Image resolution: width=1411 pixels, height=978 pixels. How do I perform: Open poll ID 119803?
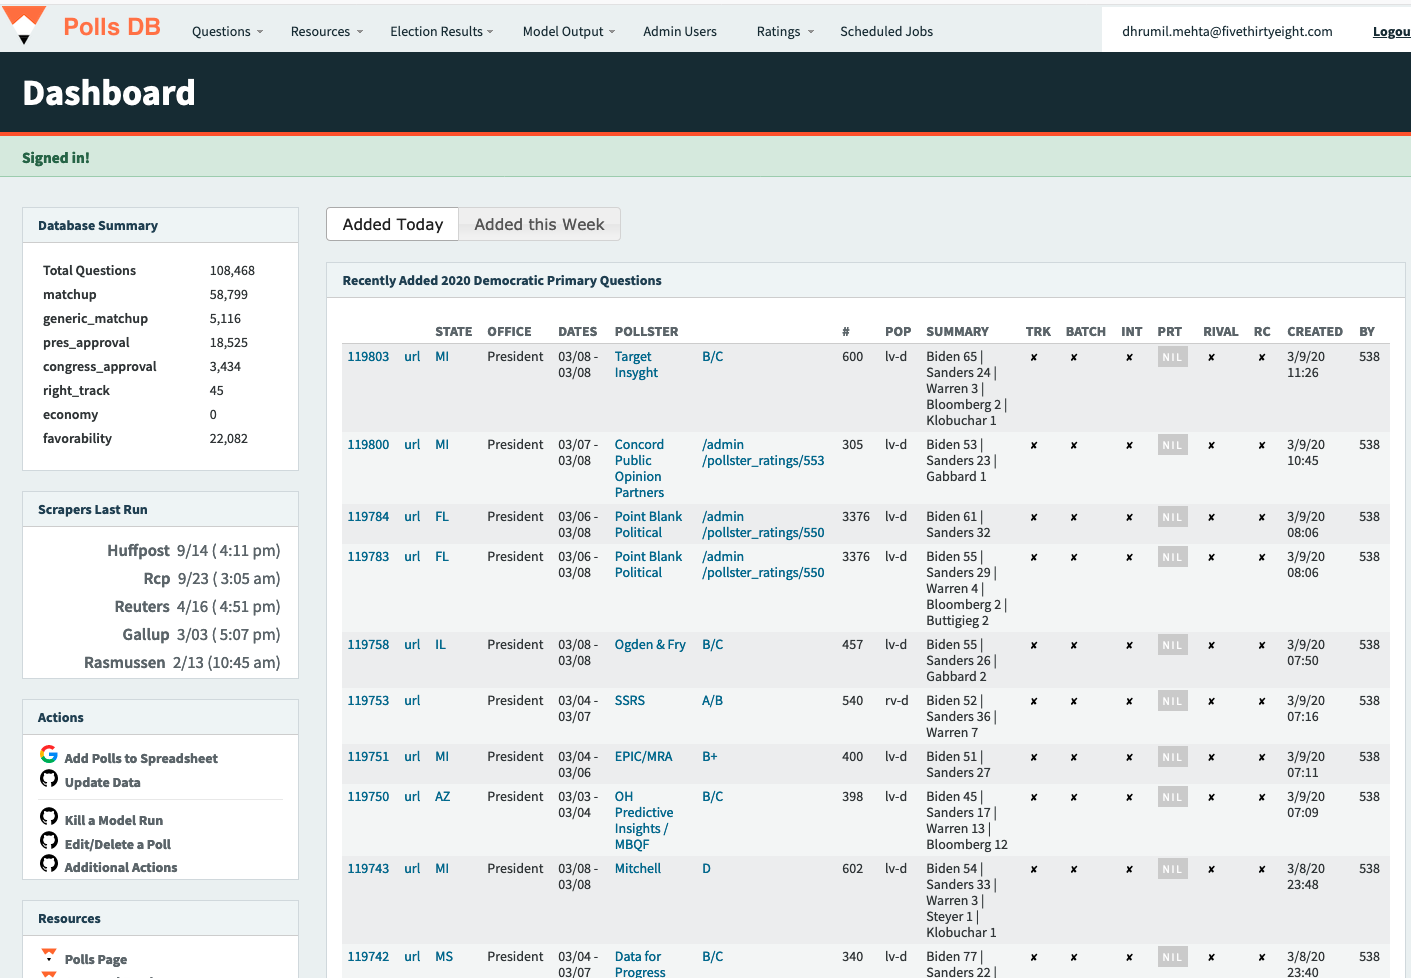tap(368, 357)
